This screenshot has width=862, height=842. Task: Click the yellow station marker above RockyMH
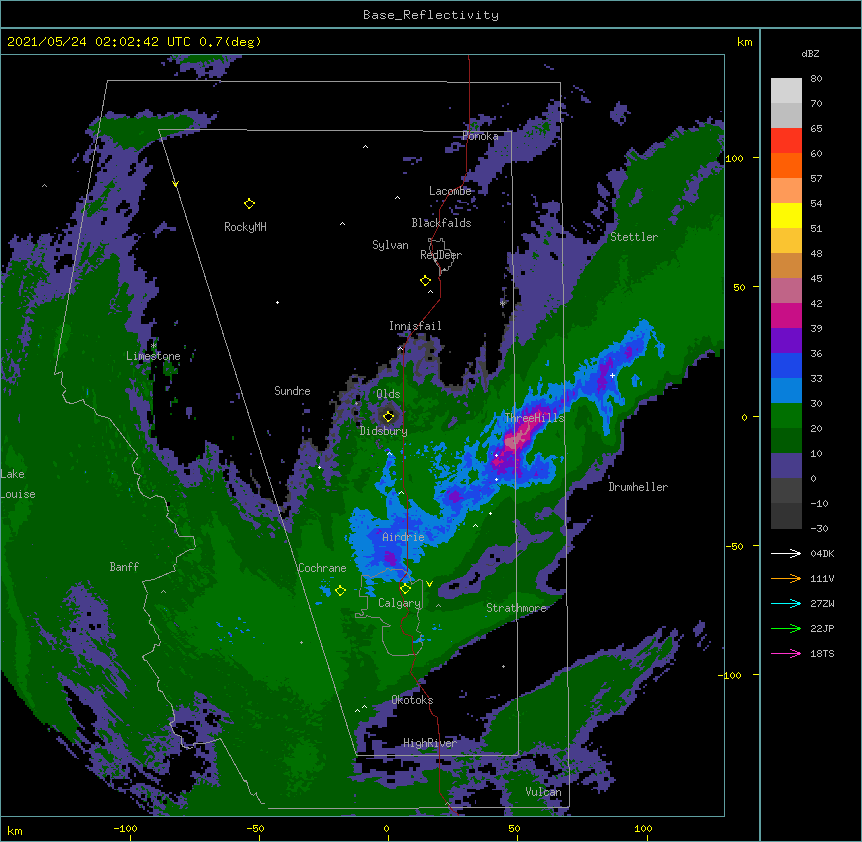click(249, 204)
